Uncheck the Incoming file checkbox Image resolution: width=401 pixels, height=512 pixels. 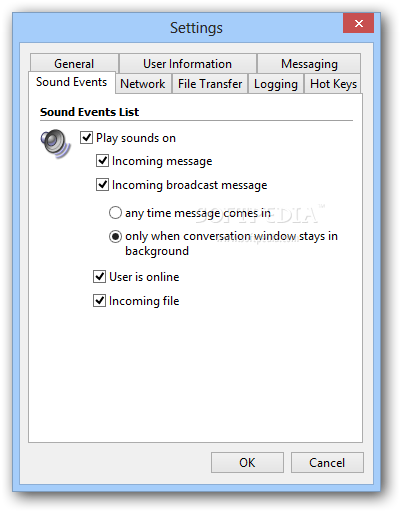coord(99,301)
